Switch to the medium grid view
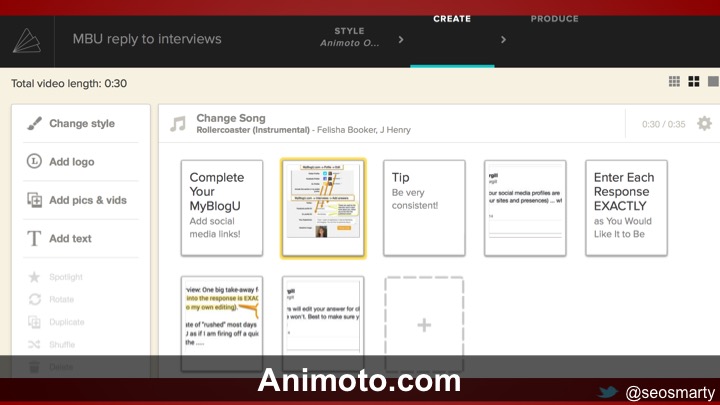The image size is (720, 405). click(x=693, y=82)
